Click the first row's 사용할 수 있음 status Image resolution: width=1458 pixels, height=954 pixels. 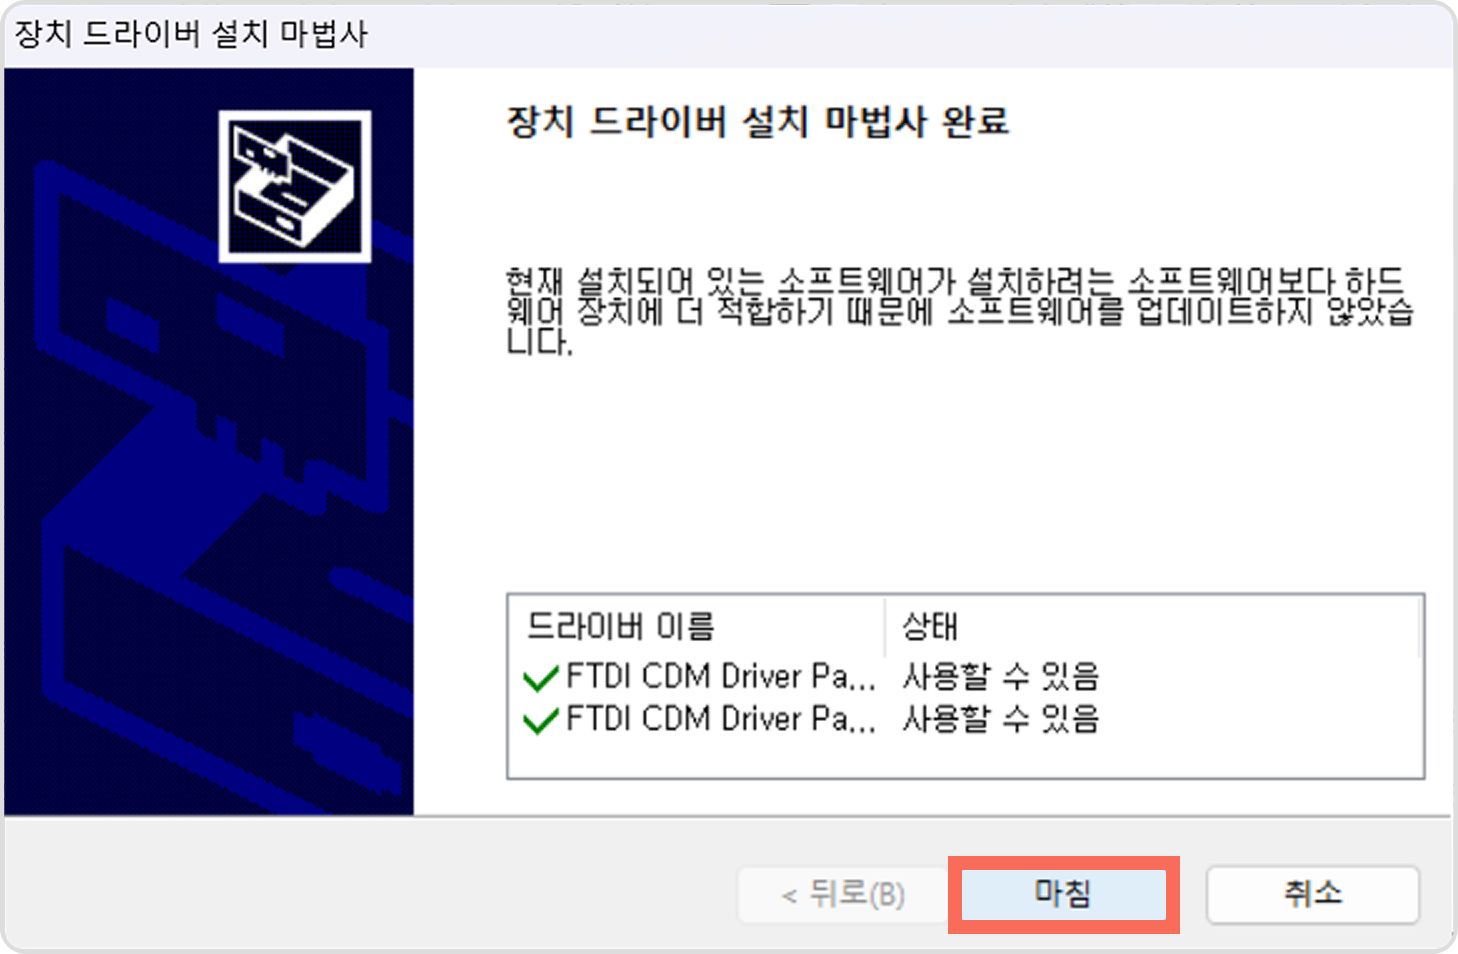click(x=1001, y=677)
